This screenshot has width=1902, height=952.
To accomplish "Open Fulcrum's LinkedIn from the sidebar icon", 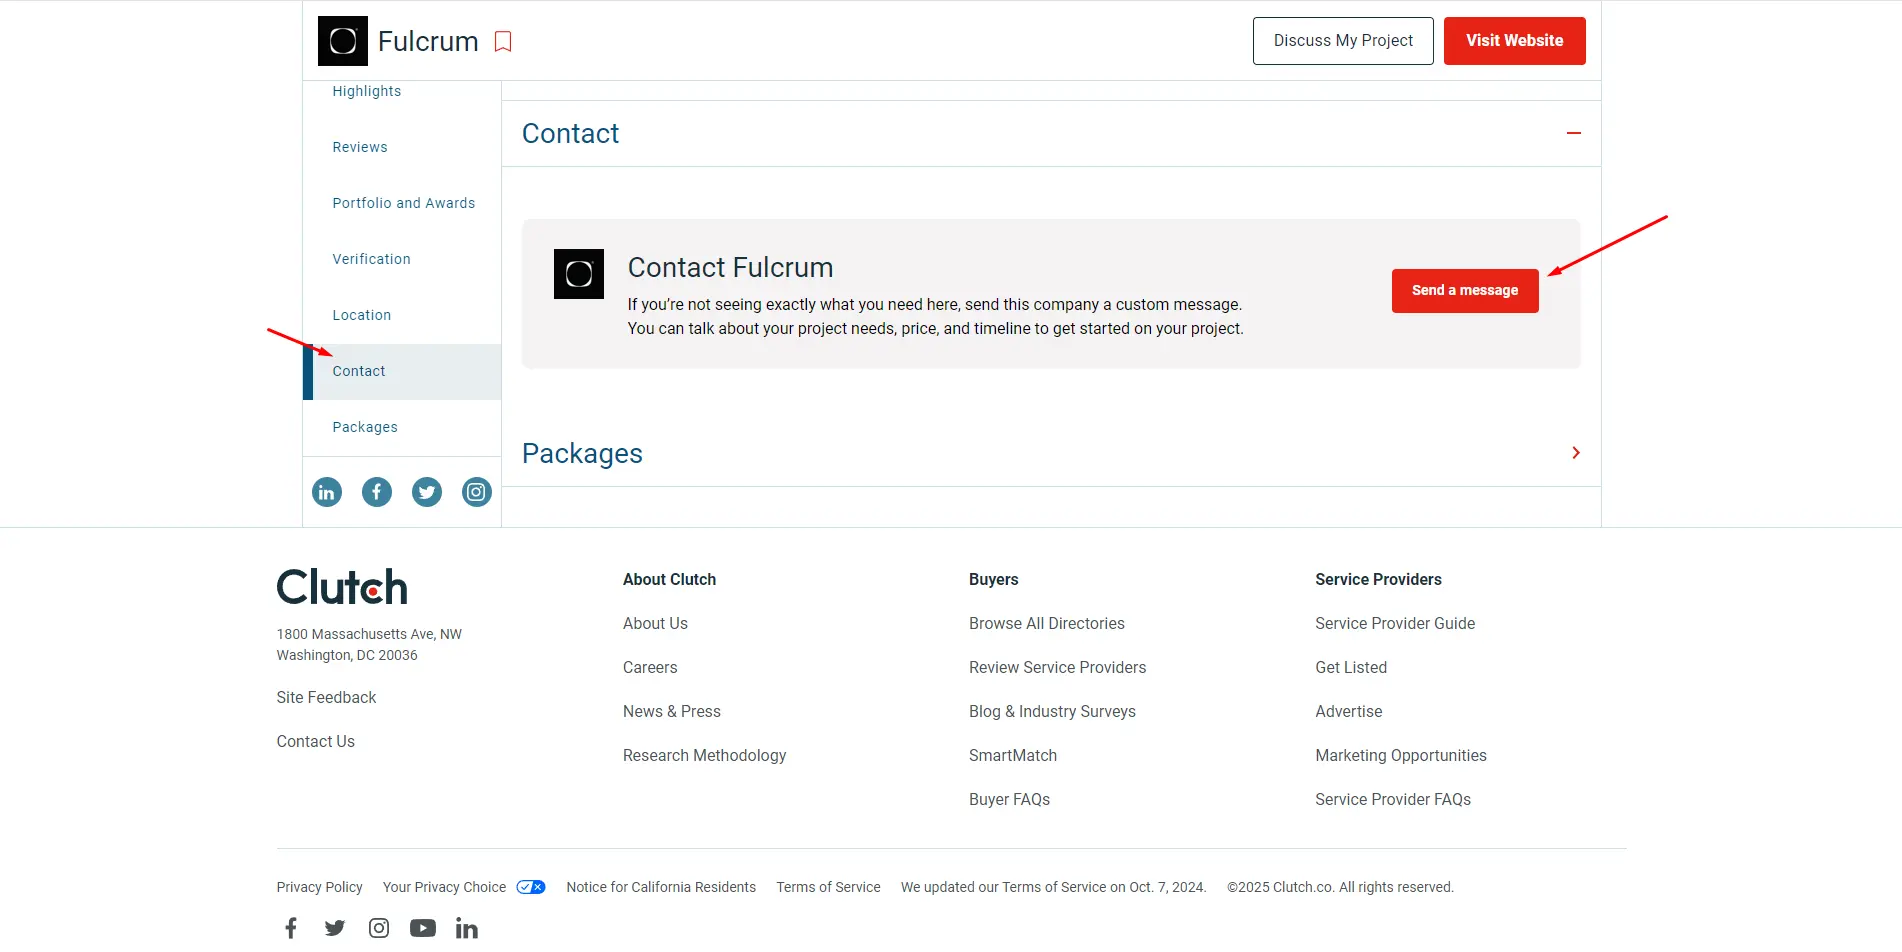I will pyautogui.click(x=327, y=492).
